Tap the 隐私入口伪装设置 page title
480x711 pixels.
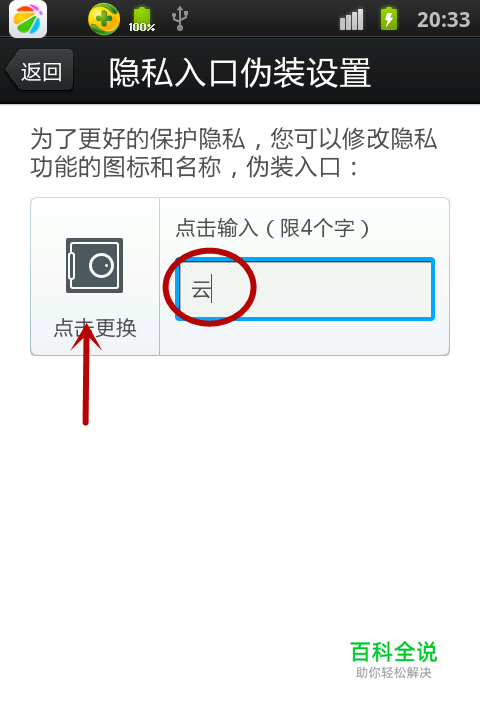(240, 73)
